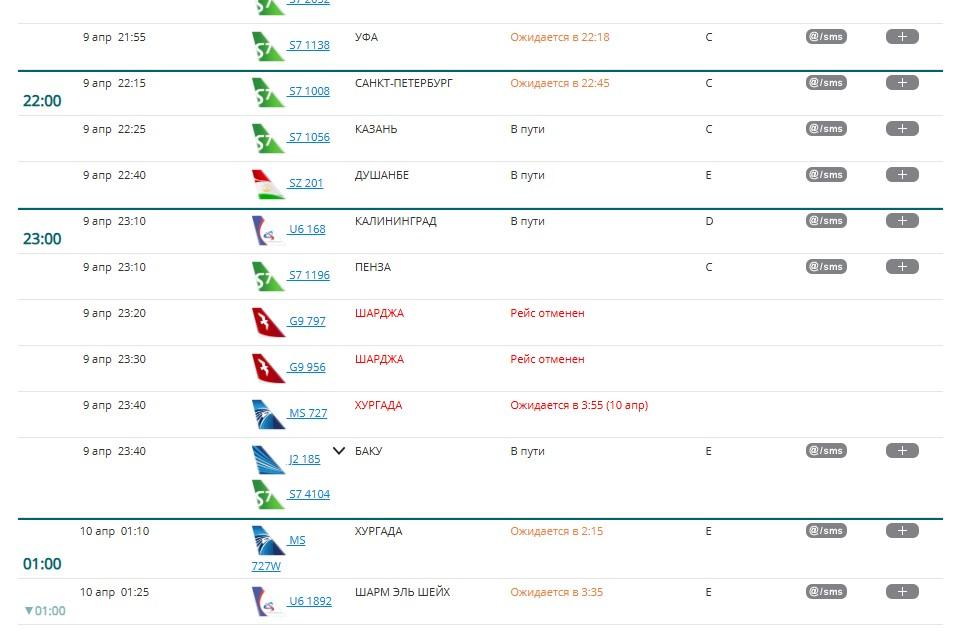Screen dimensions: 962x642
Task: Click the 23:00 hour section marker
Action: click(42, 239)
